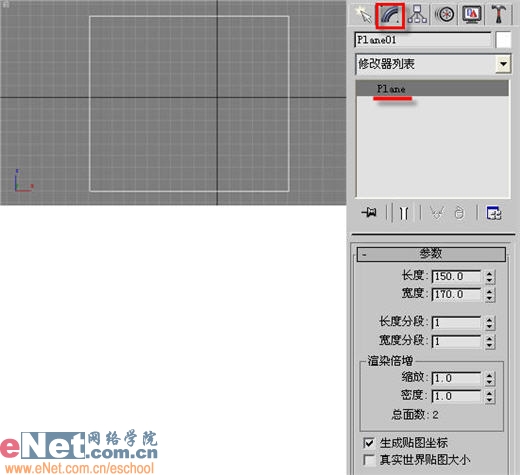Open the Create command panel tab
This screenshot has width=520, height=475.
click(363, 15)
